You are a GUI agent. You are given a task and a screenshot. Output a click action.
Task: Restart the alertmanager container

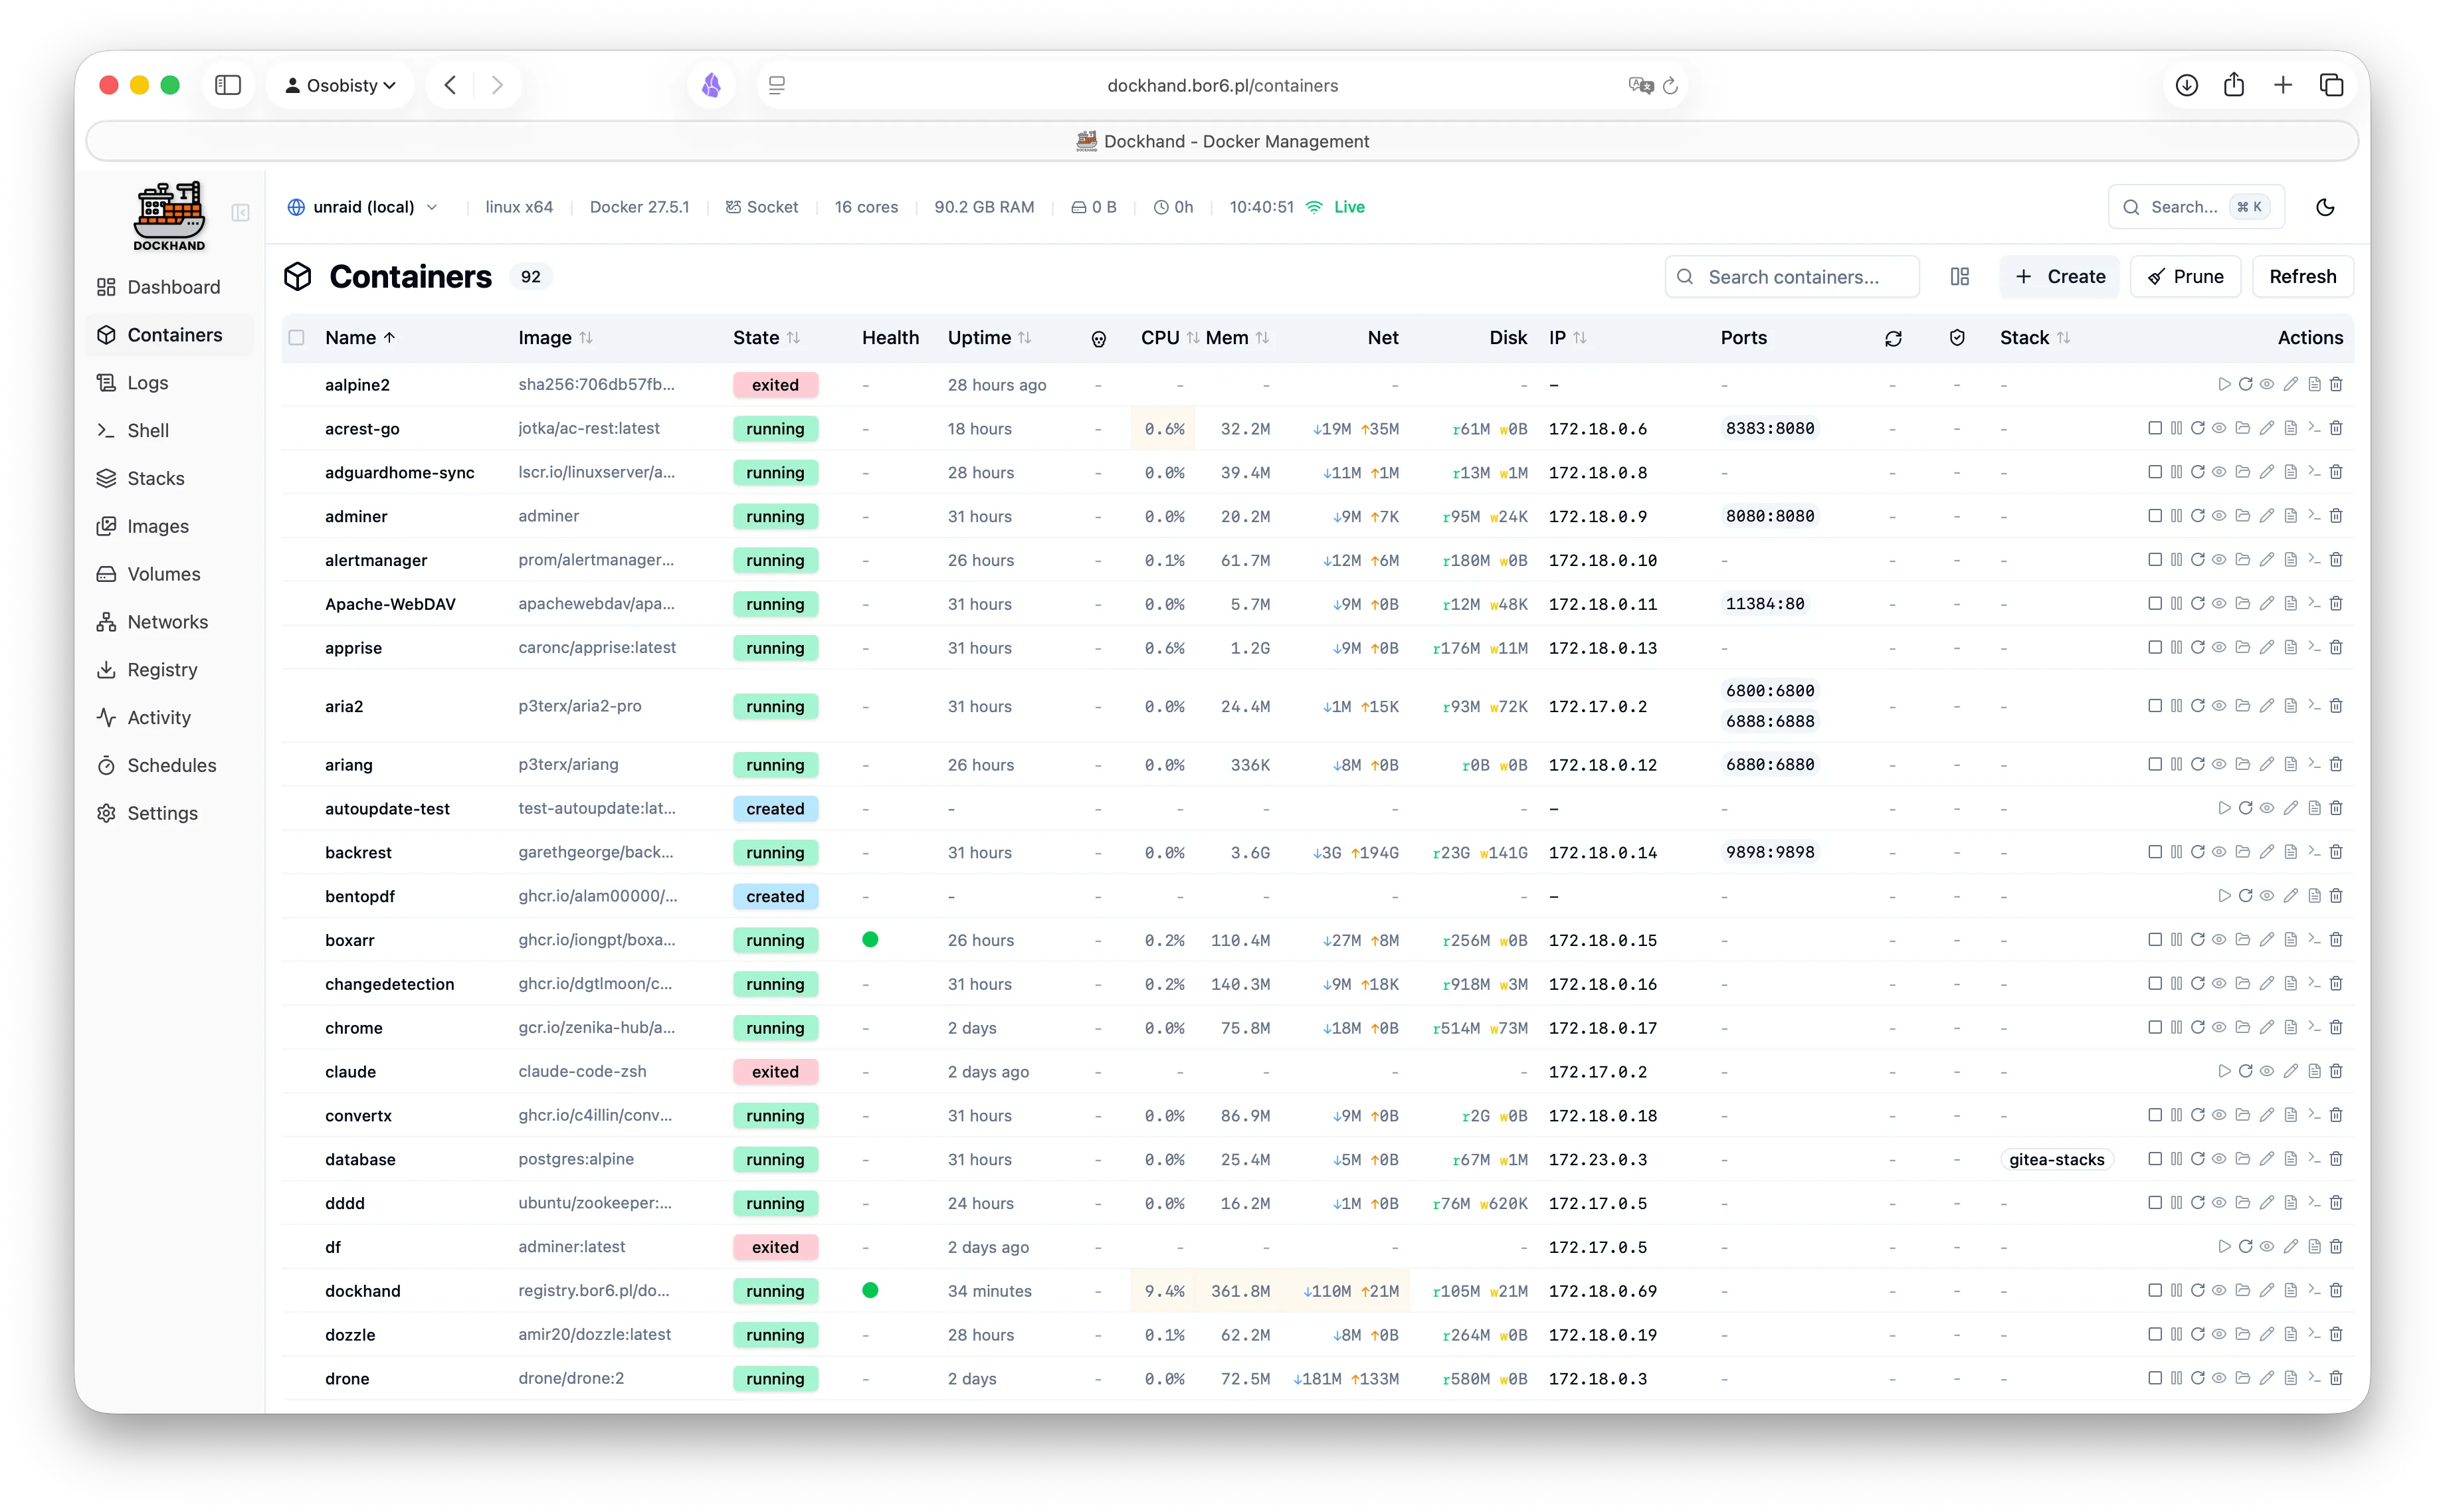coord(2197,560)
